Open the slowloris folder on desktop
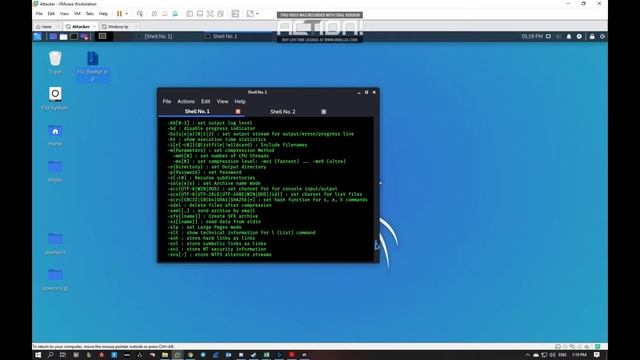 coord(55,243)
